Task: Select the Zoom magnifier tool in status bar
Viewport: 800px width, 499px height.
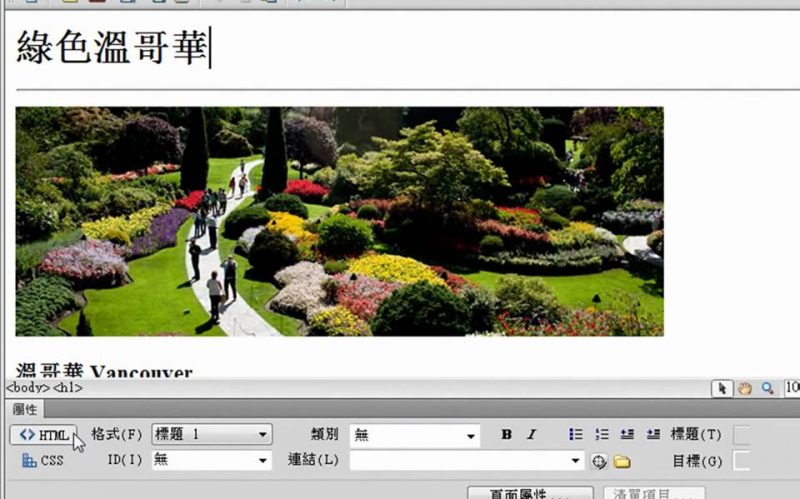Action: 768,388
